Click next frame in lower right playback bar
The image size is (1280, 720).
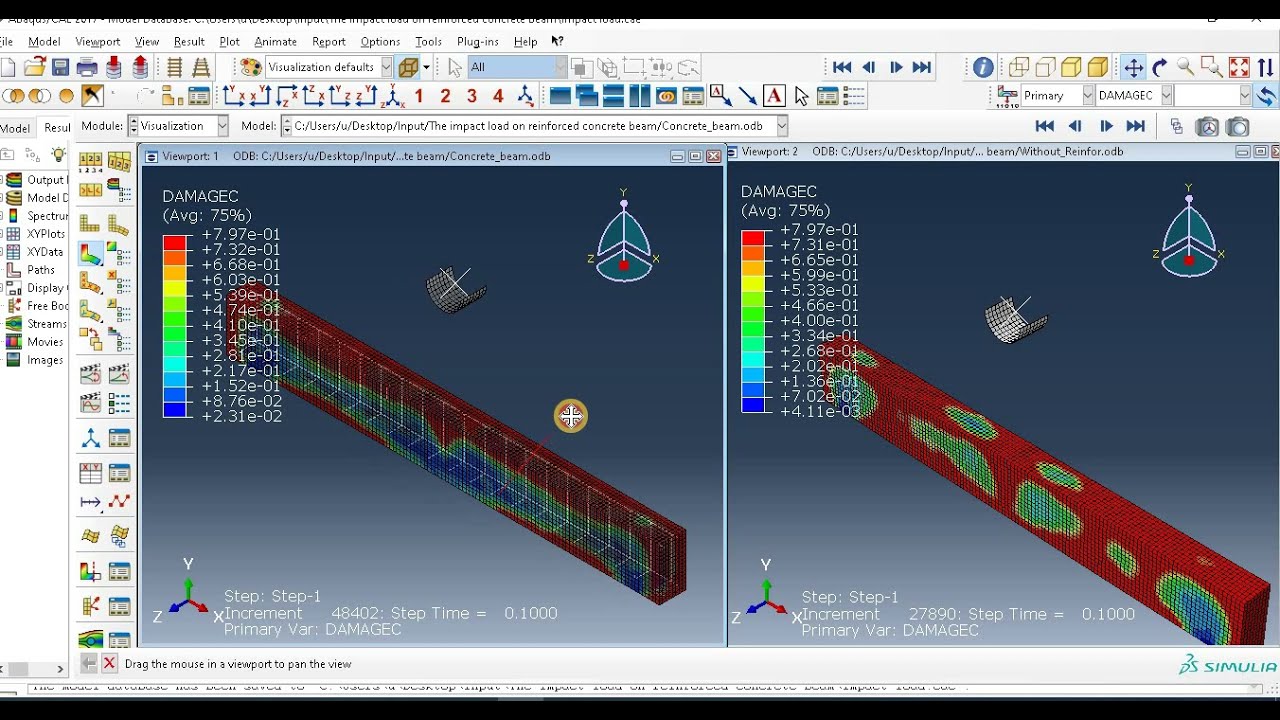1106,126
